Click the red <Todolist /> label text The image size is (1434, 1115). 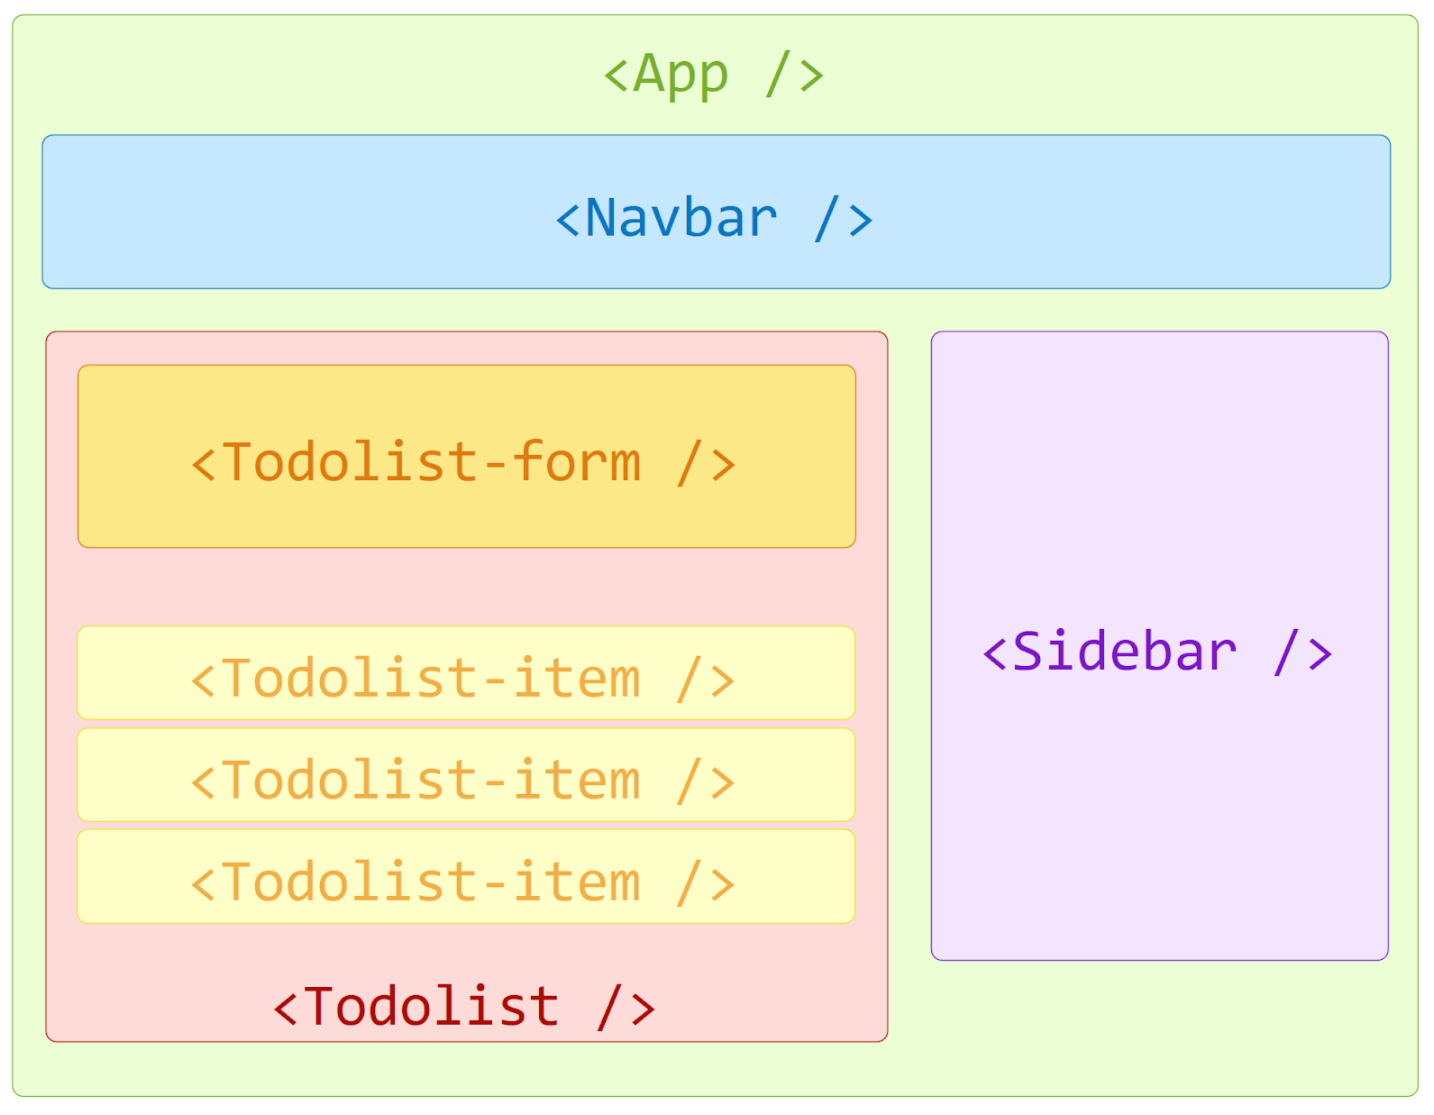(464, 1006)
